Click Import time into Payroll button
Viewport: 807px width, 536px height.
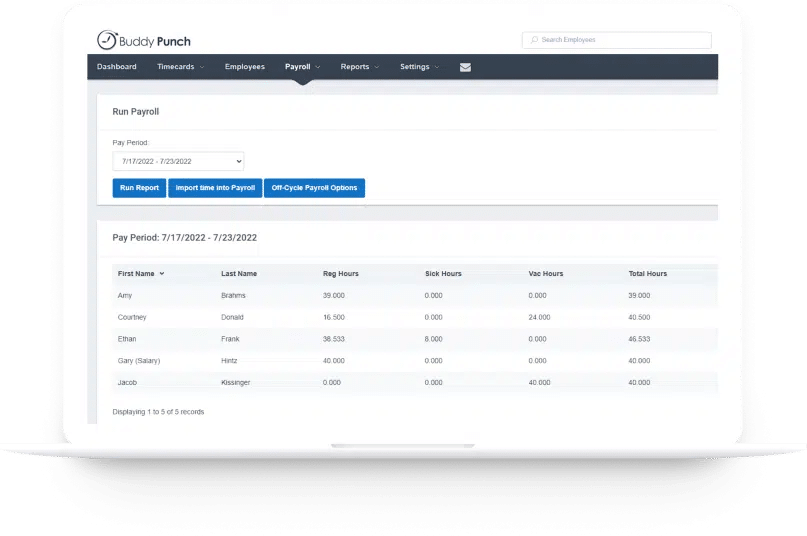point(215,188)
